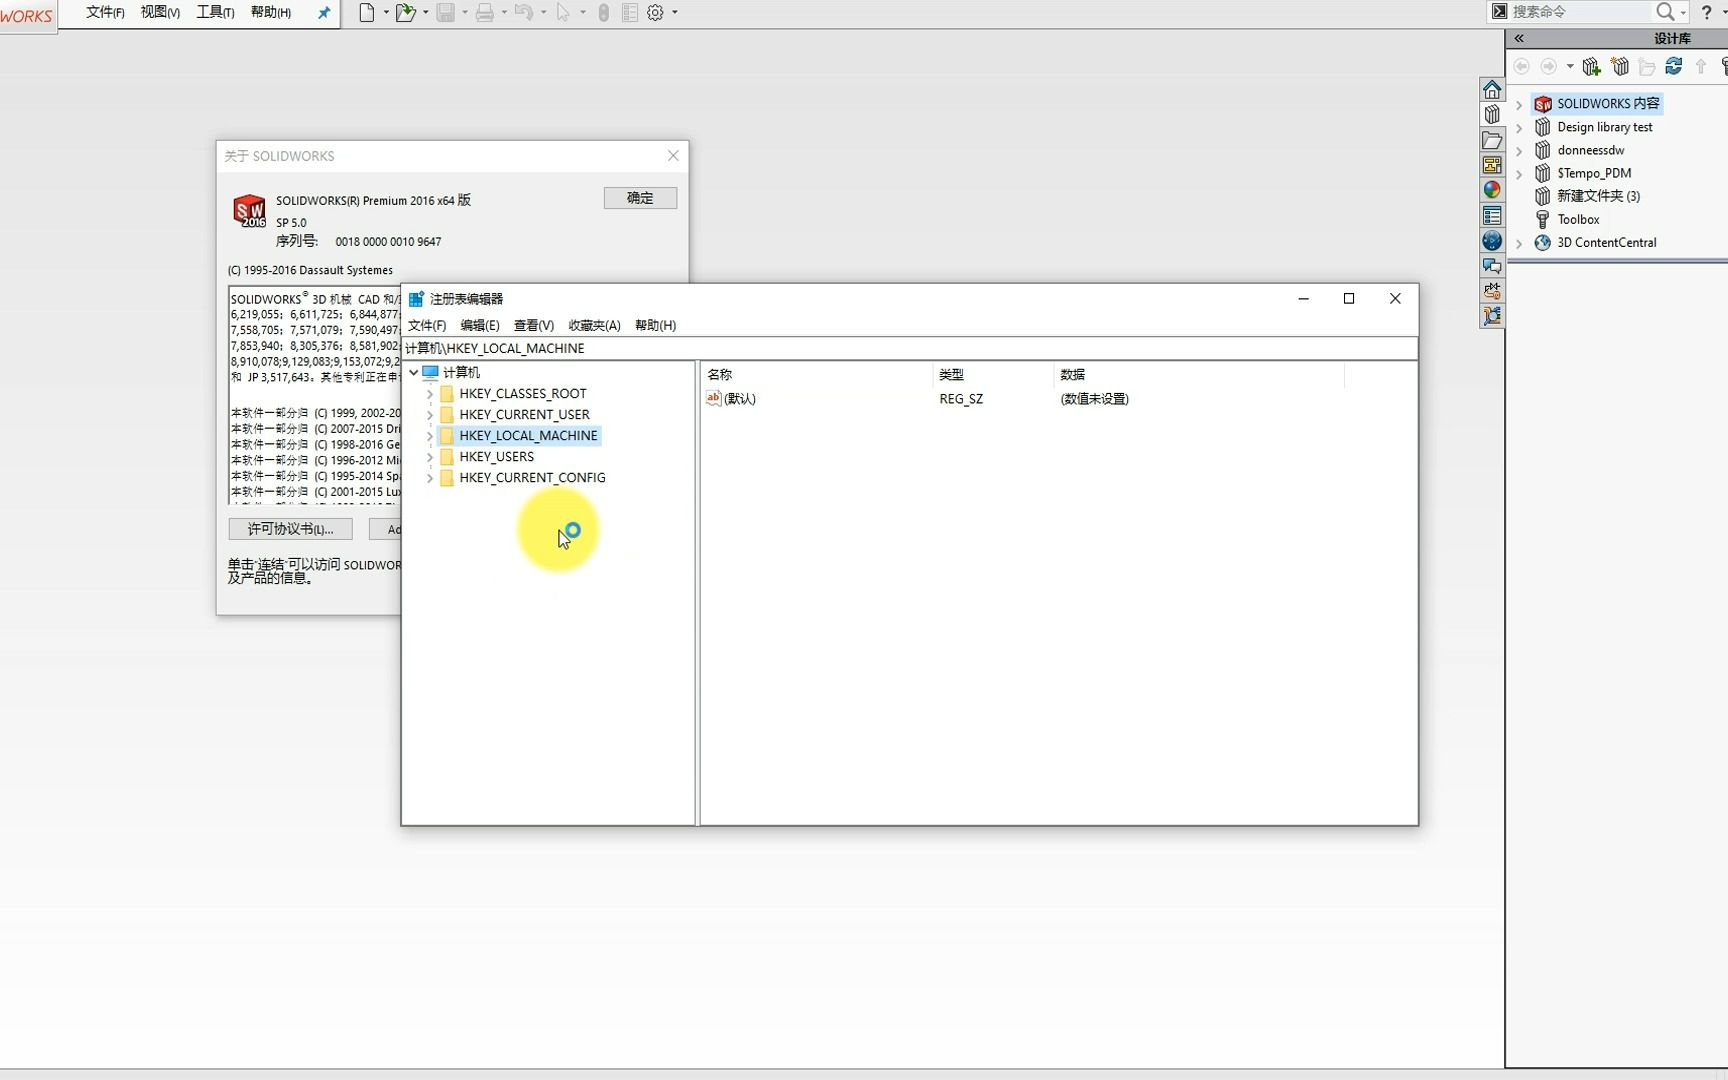Maximize the registry editor window
Viewport: 1728px width, 1080px height.
click(x=1349, y=299)
